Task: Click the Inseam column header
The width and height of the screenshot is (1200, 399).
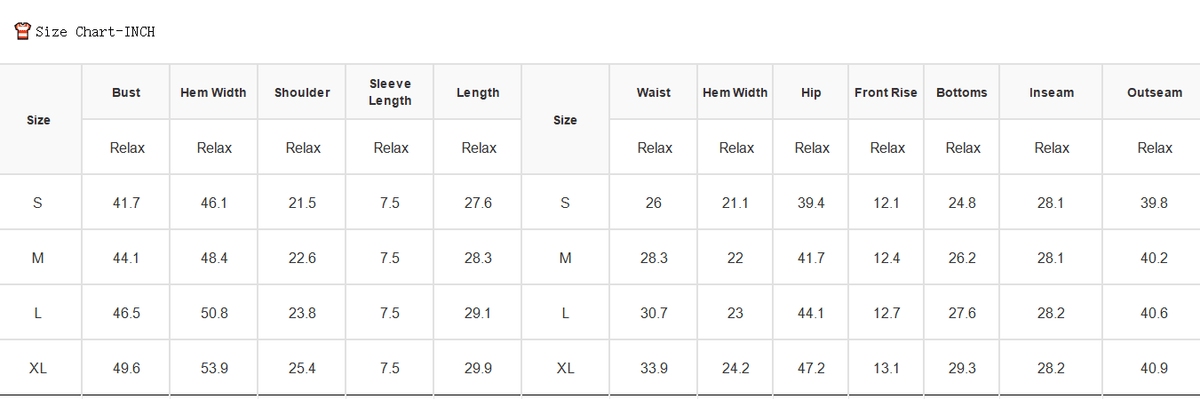Action: [1051, 92]
